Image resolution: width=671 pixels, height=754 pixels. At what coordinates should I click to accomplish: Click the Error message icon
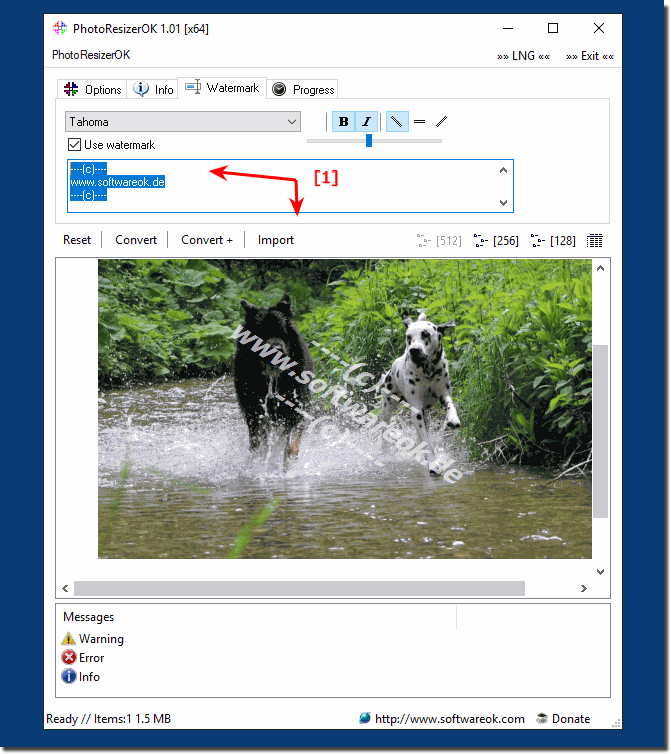tap(69, 657)
